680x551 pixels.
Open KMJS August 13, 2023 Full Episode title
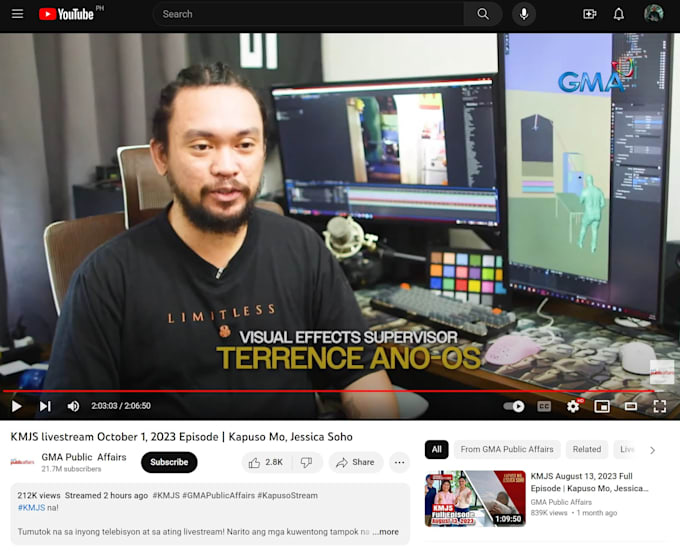[589, 482]
